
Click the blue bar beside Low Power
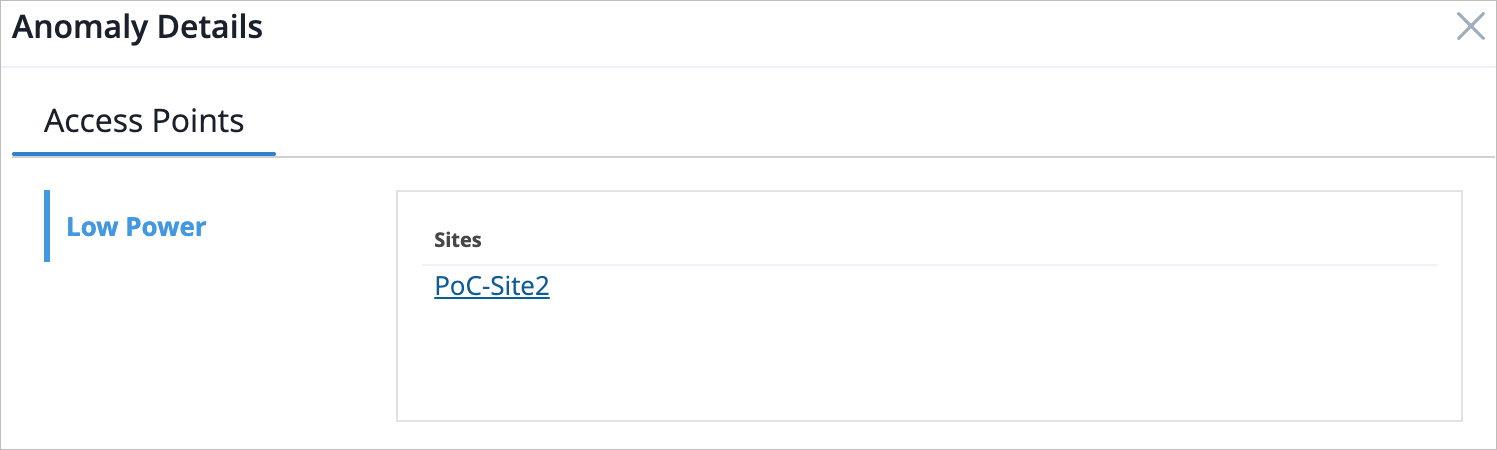(47, 226)
